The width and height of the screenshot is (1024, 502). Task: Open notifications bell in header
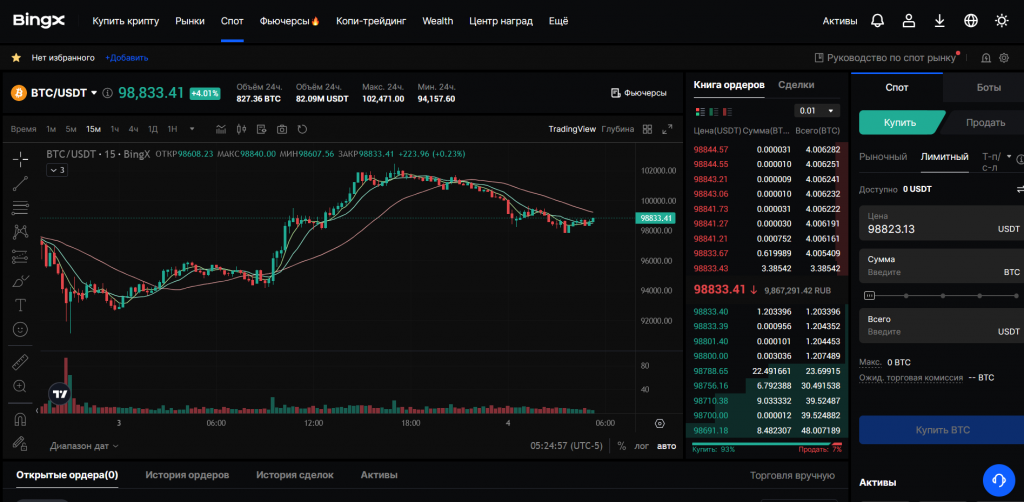[877, 21]
